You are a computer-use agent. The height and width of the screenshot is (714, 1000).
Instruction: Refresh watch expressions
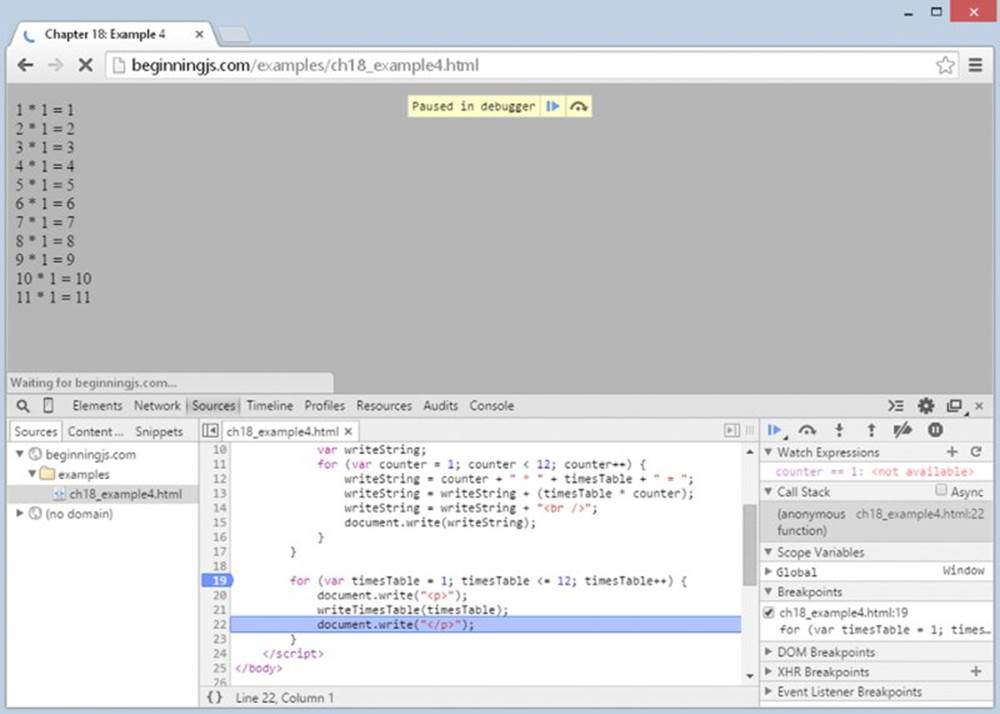(976, 452)
